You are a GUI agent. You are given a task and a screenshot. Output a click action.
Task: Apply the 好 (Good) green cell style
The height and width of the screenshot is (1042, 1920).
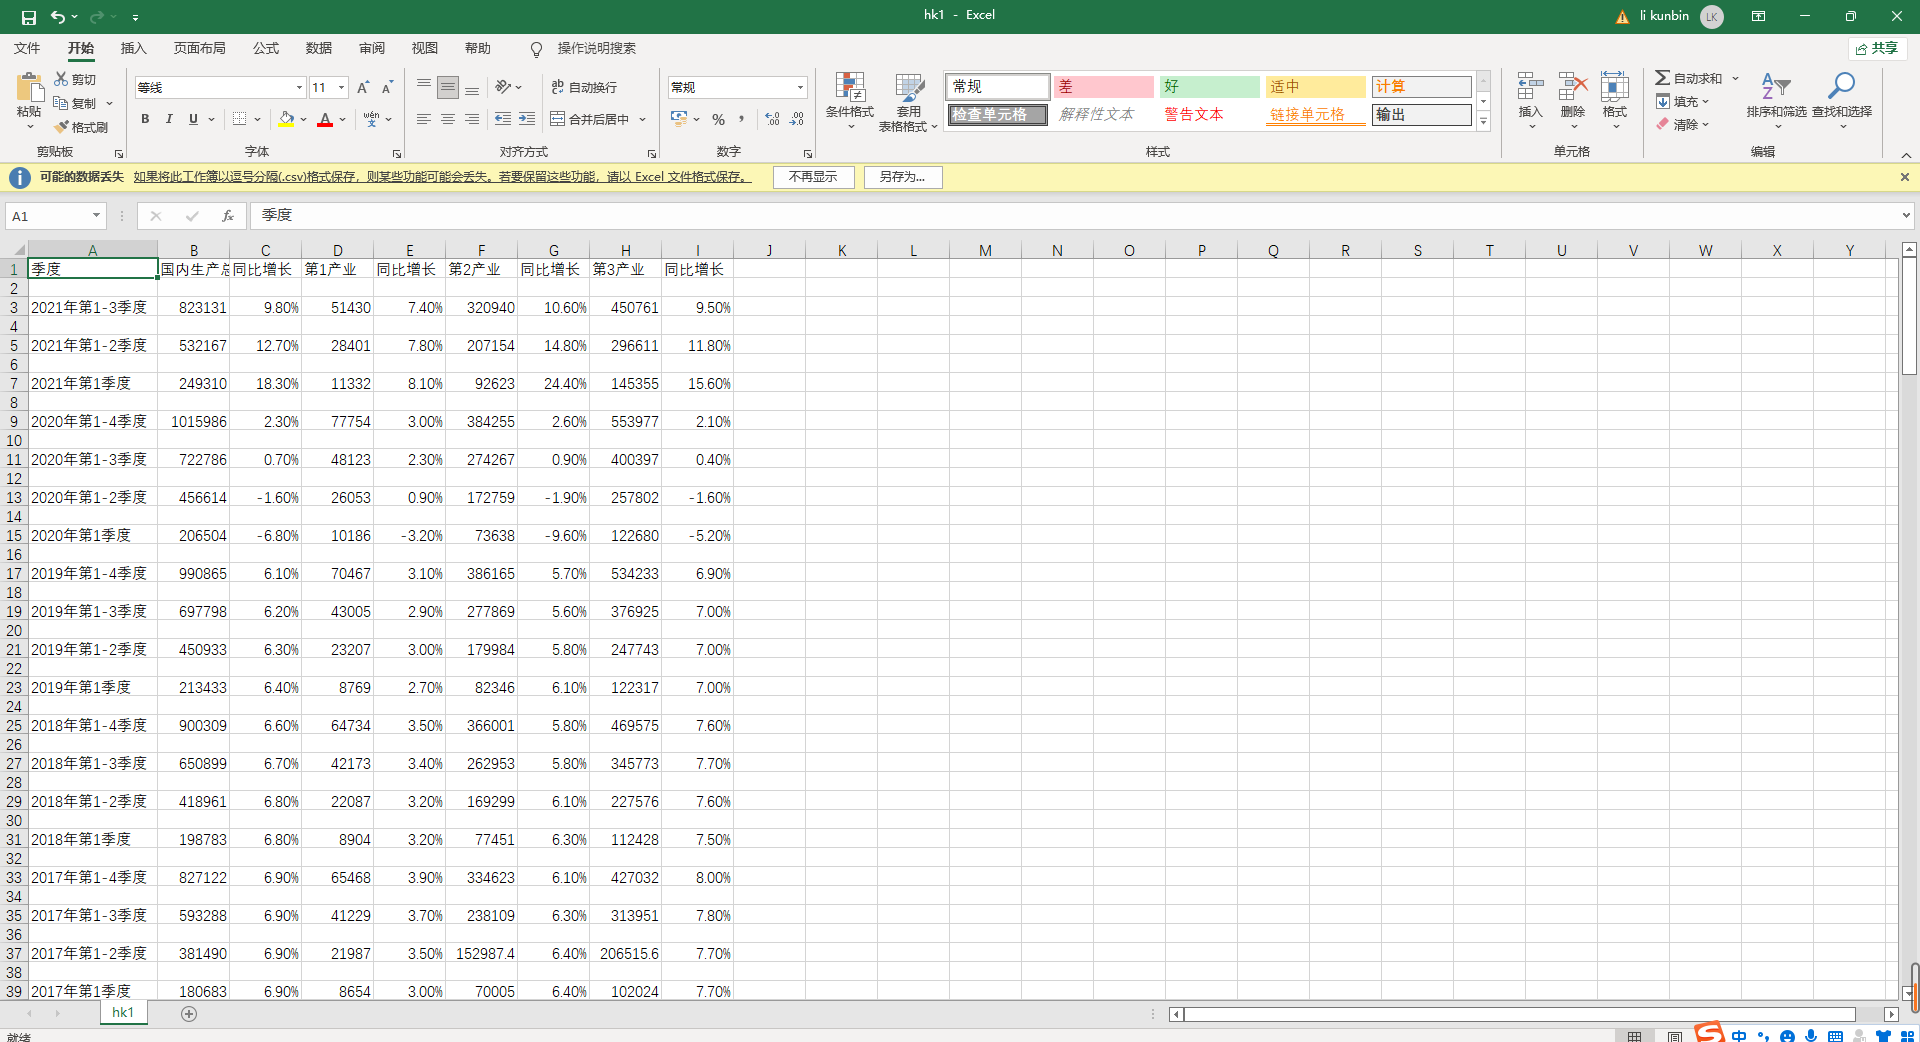1209,87
